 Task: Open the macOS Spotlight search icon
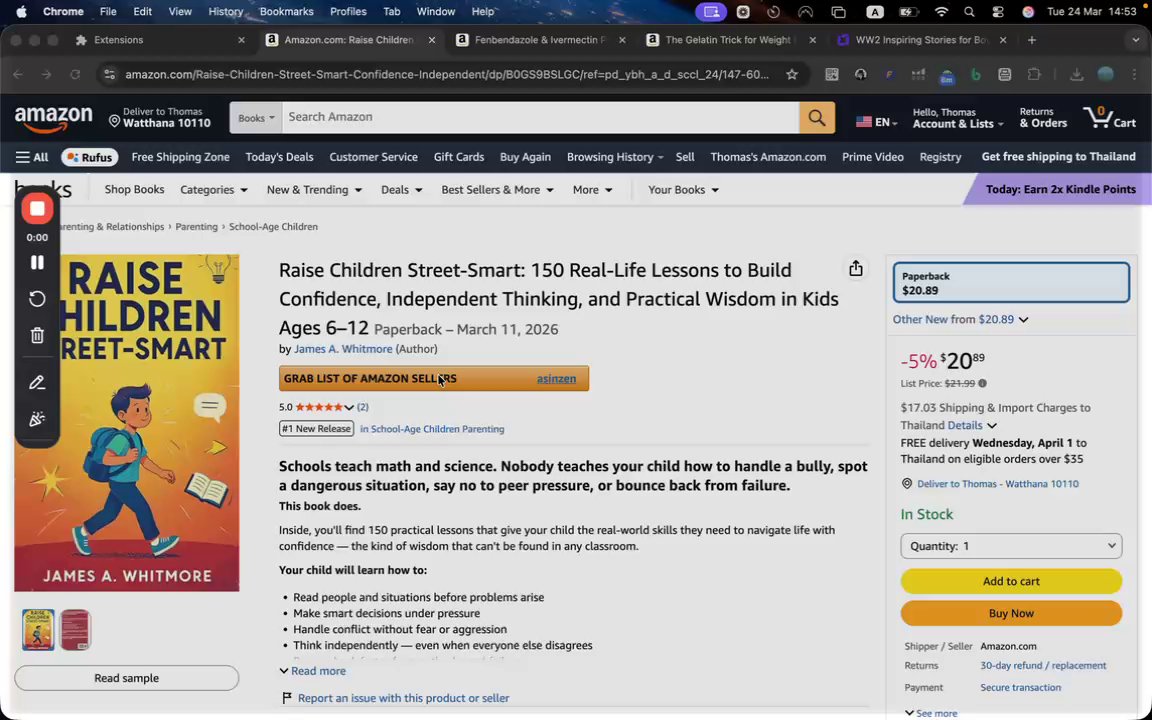(x=970, y=12)
